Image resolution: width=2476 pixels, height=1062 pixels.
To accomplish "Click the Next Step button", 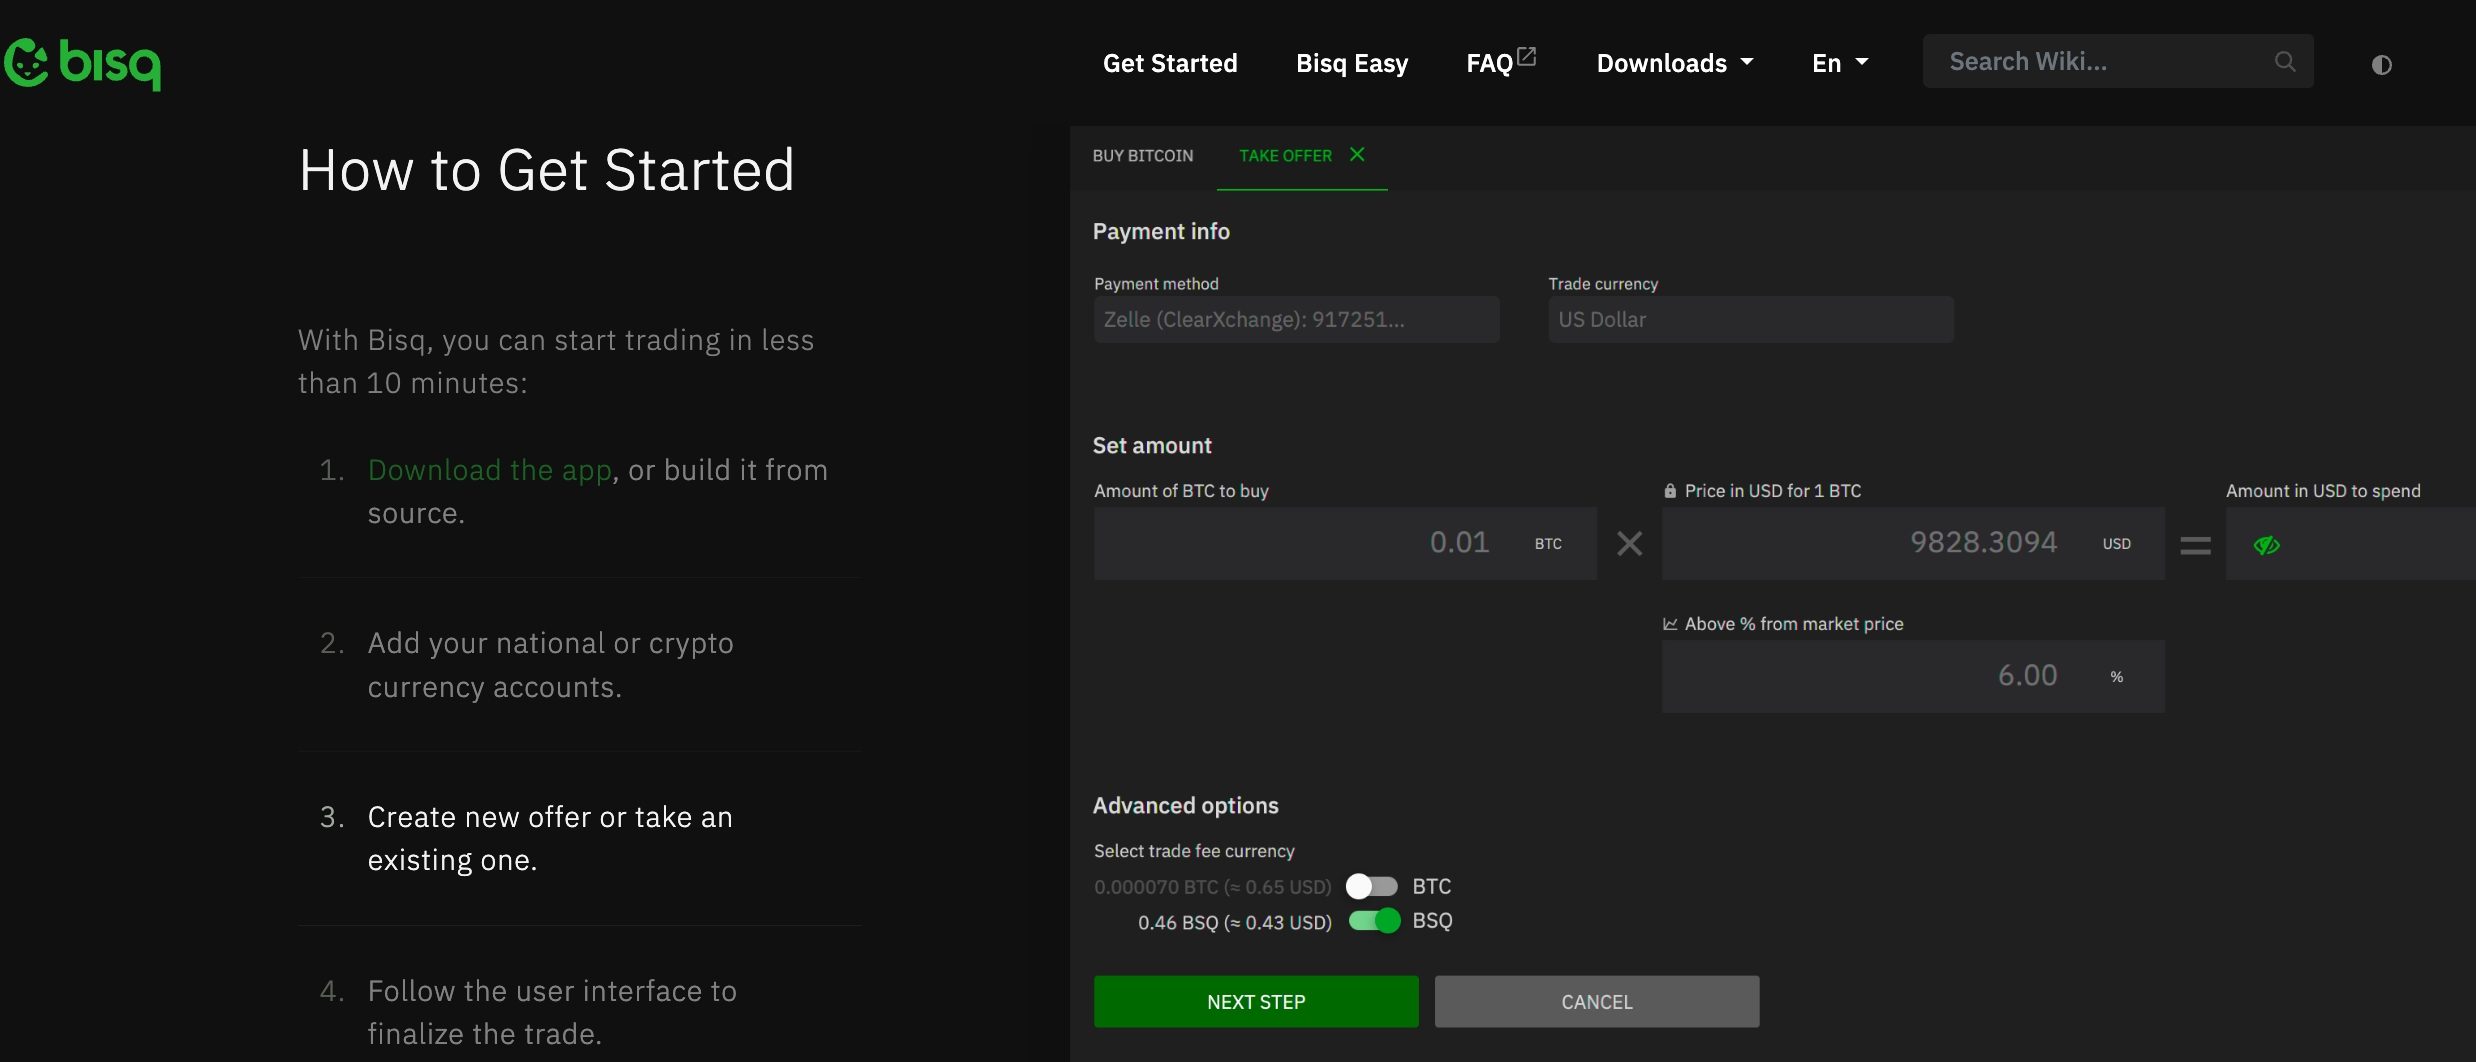I will point(1256,1002).
